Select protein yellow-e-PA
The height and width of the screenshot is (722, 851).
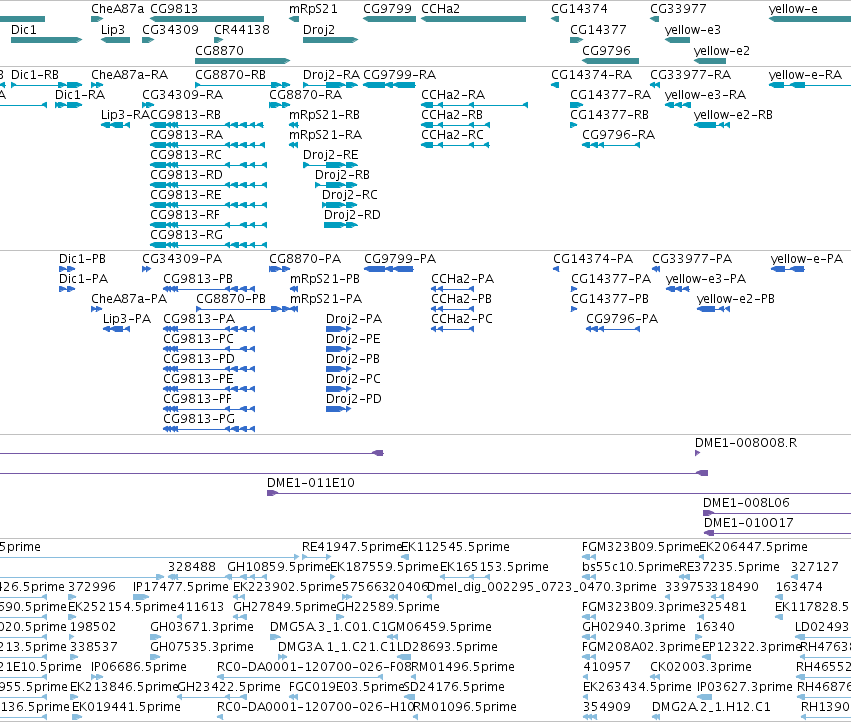click(x=806, y=258)
